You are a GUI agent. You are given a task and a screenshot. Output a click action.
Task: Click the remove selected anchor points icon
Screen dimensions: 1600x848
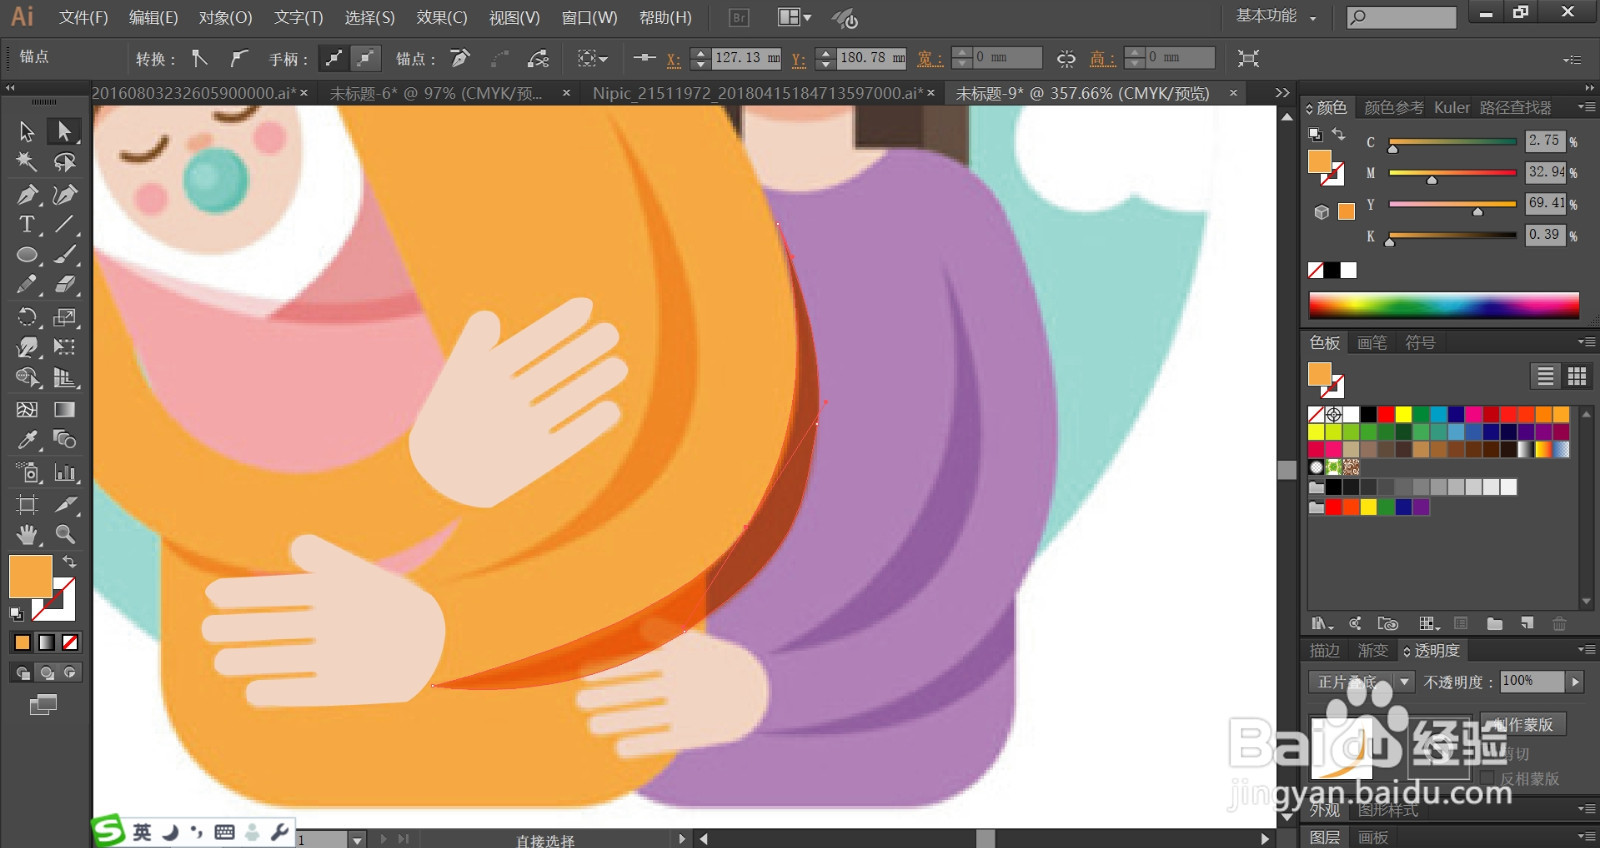pos(460,58)
